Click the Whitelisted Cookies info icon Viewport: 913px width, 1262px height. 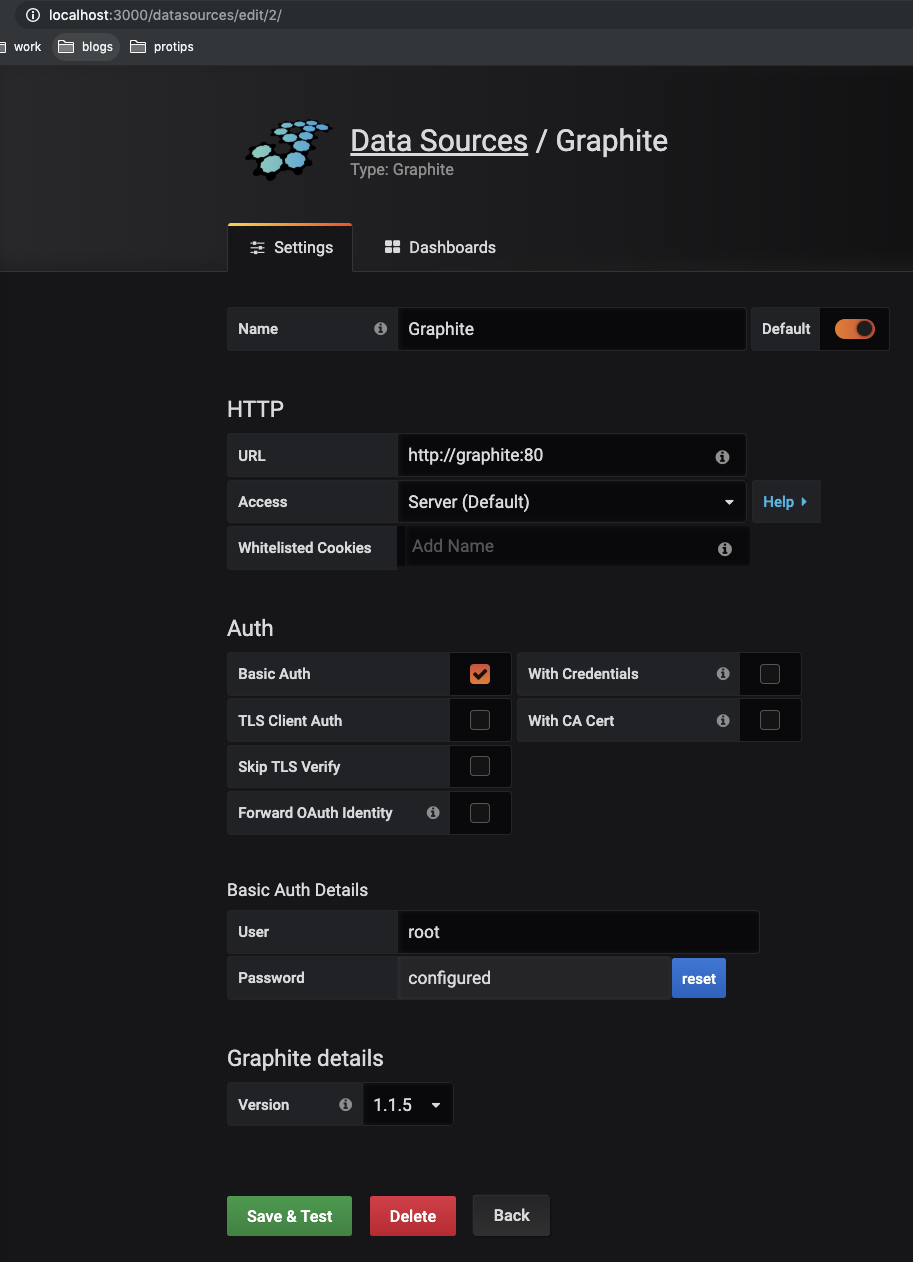pos(725,549)
